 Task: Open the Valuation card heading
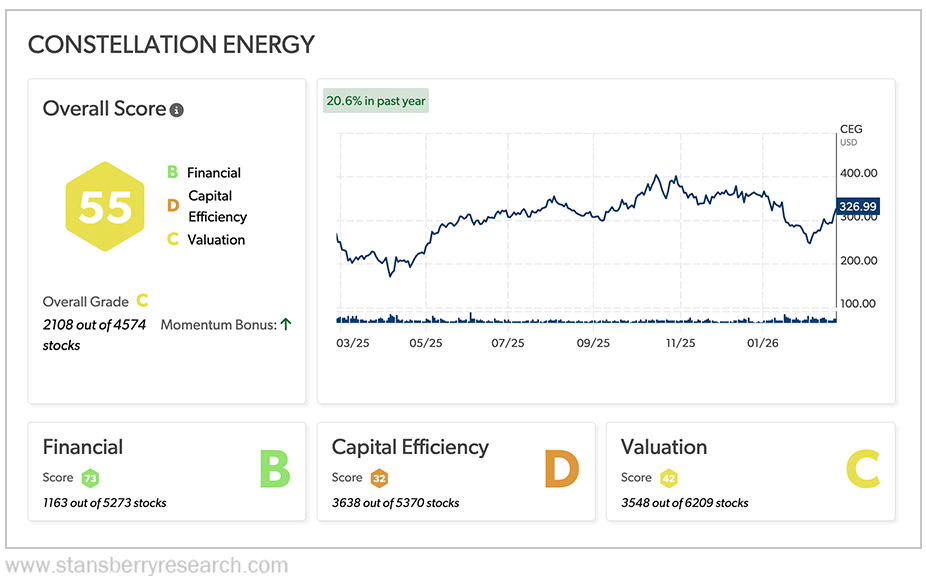(x=664, y=447)
